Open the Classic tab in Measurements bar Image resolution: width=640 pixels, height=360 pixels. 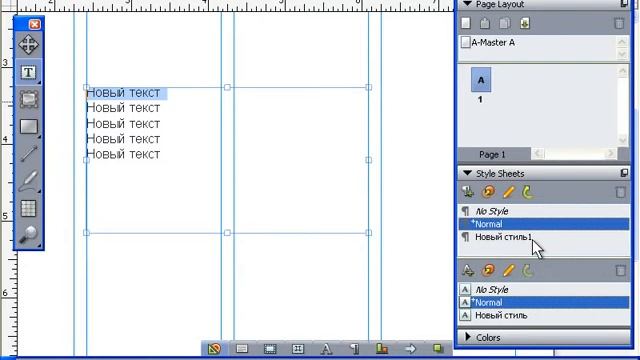click(215, 349)
